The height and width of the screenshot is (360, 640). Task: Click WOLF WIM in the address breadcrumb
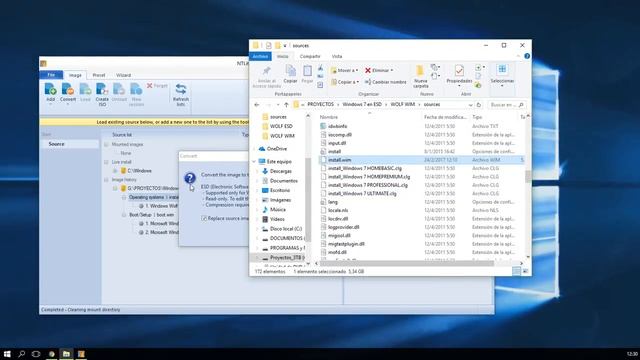coord(402,104)
